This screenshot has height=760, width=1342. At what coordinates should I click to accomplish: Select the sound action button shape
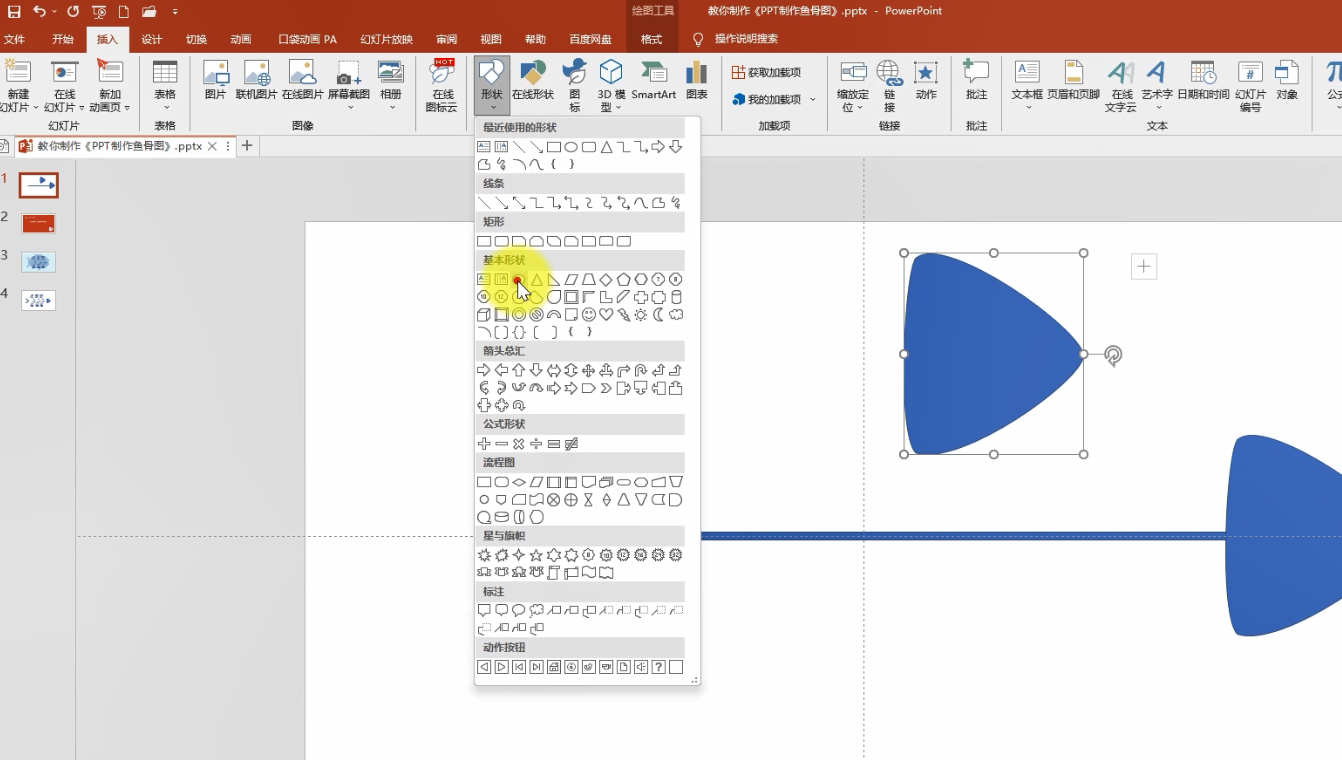pos(641,667)
